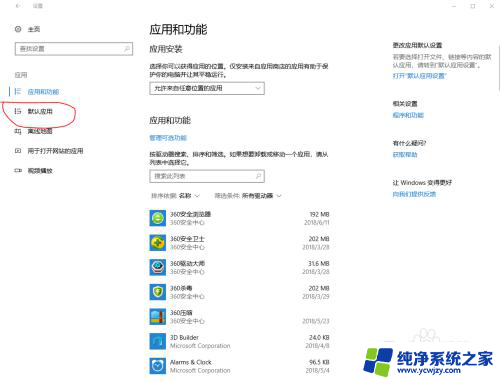Click the 360安全浏览器 app icon
Viewport: 500px width, 382px height.
pos(158,218)
